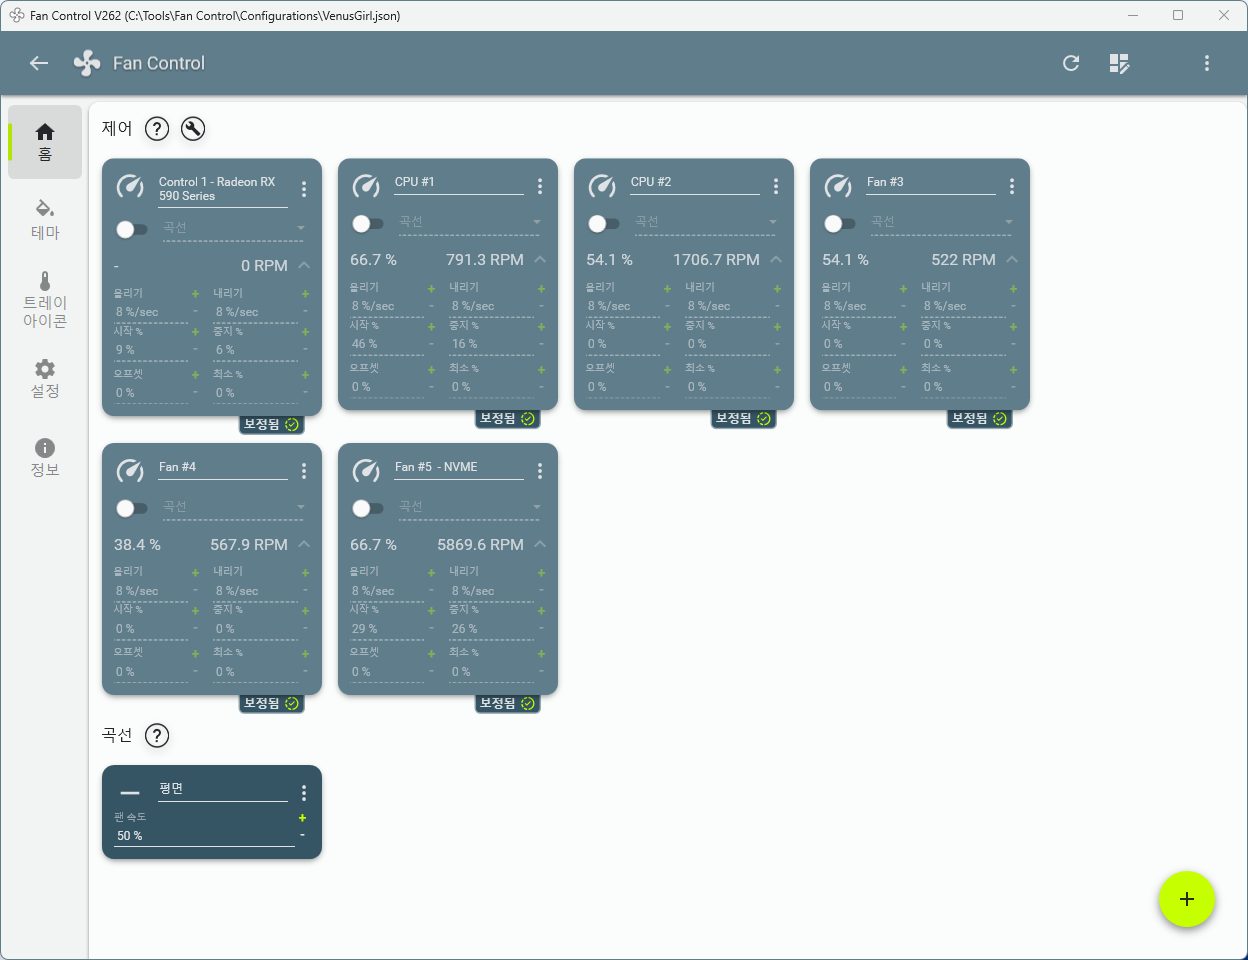Open 곡선 dropdown on Radeon RX 590 card
The height and width of the screenshot is (960, 1248).
[x=234, y=229]
